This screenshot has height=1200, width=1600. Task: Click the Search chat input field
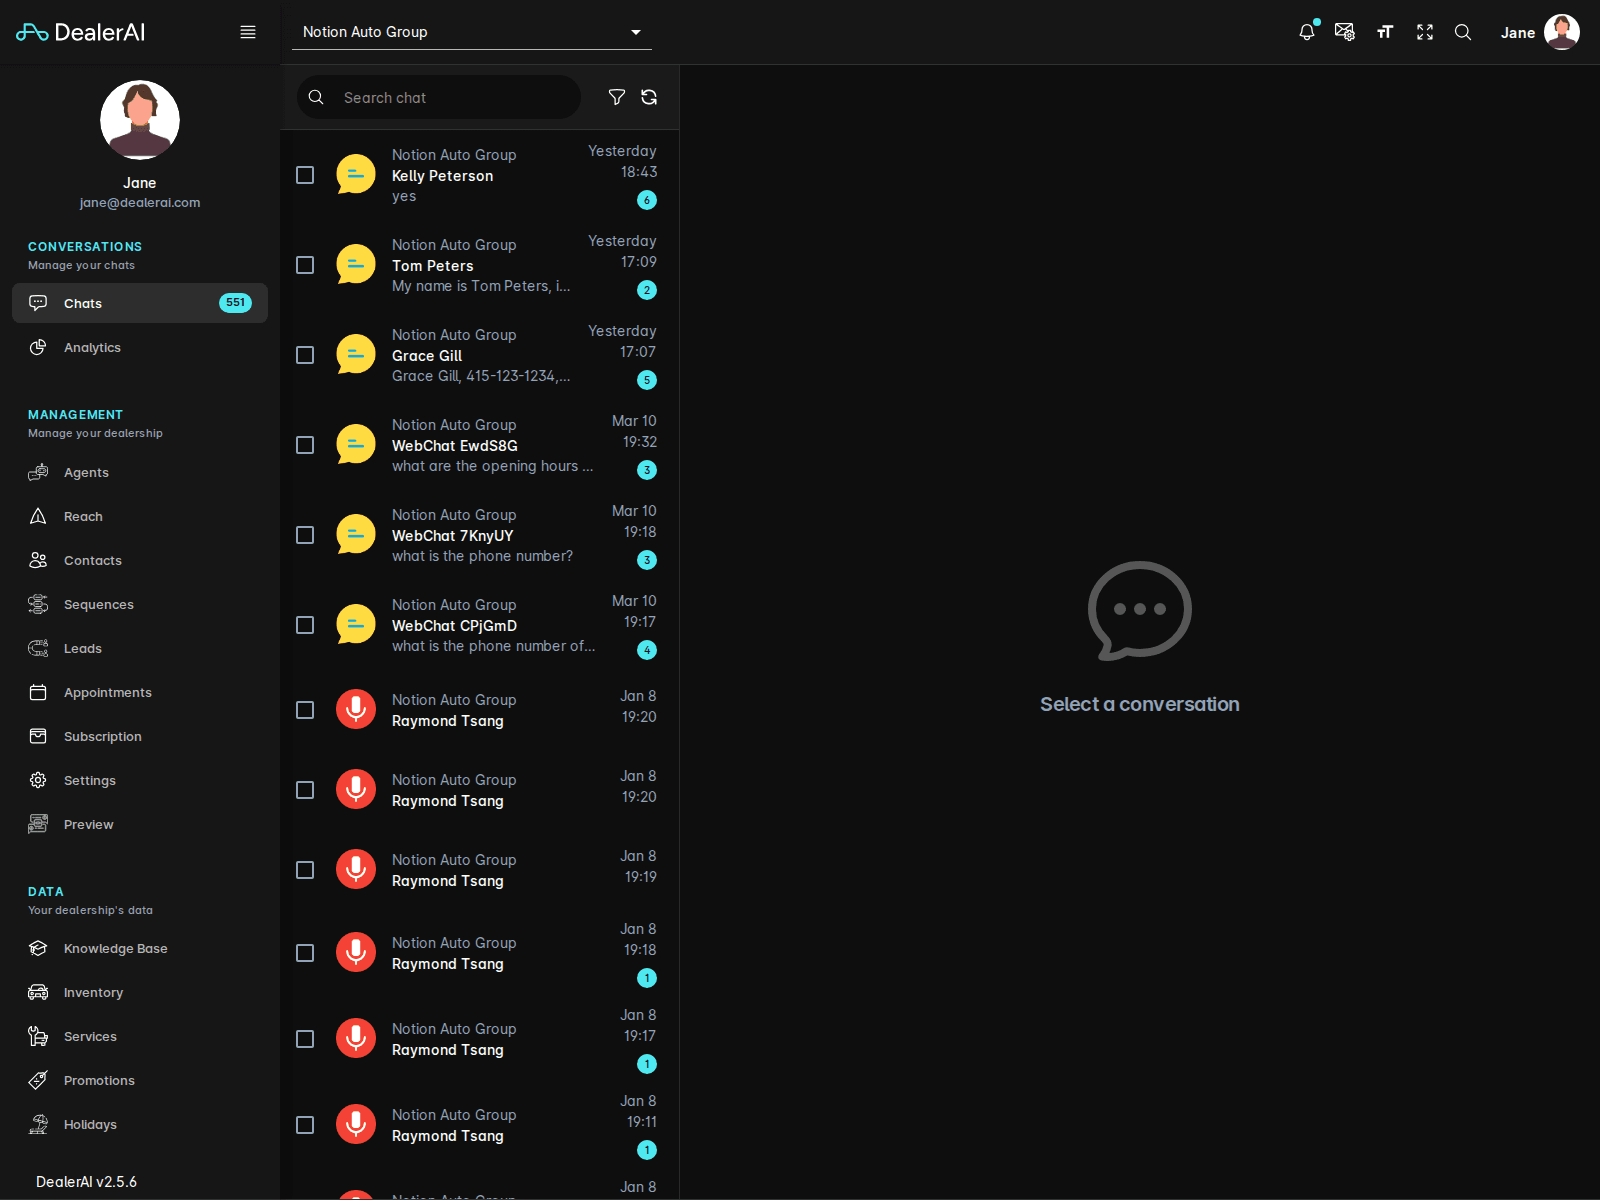pyautogui.click(x=455, y=97)
